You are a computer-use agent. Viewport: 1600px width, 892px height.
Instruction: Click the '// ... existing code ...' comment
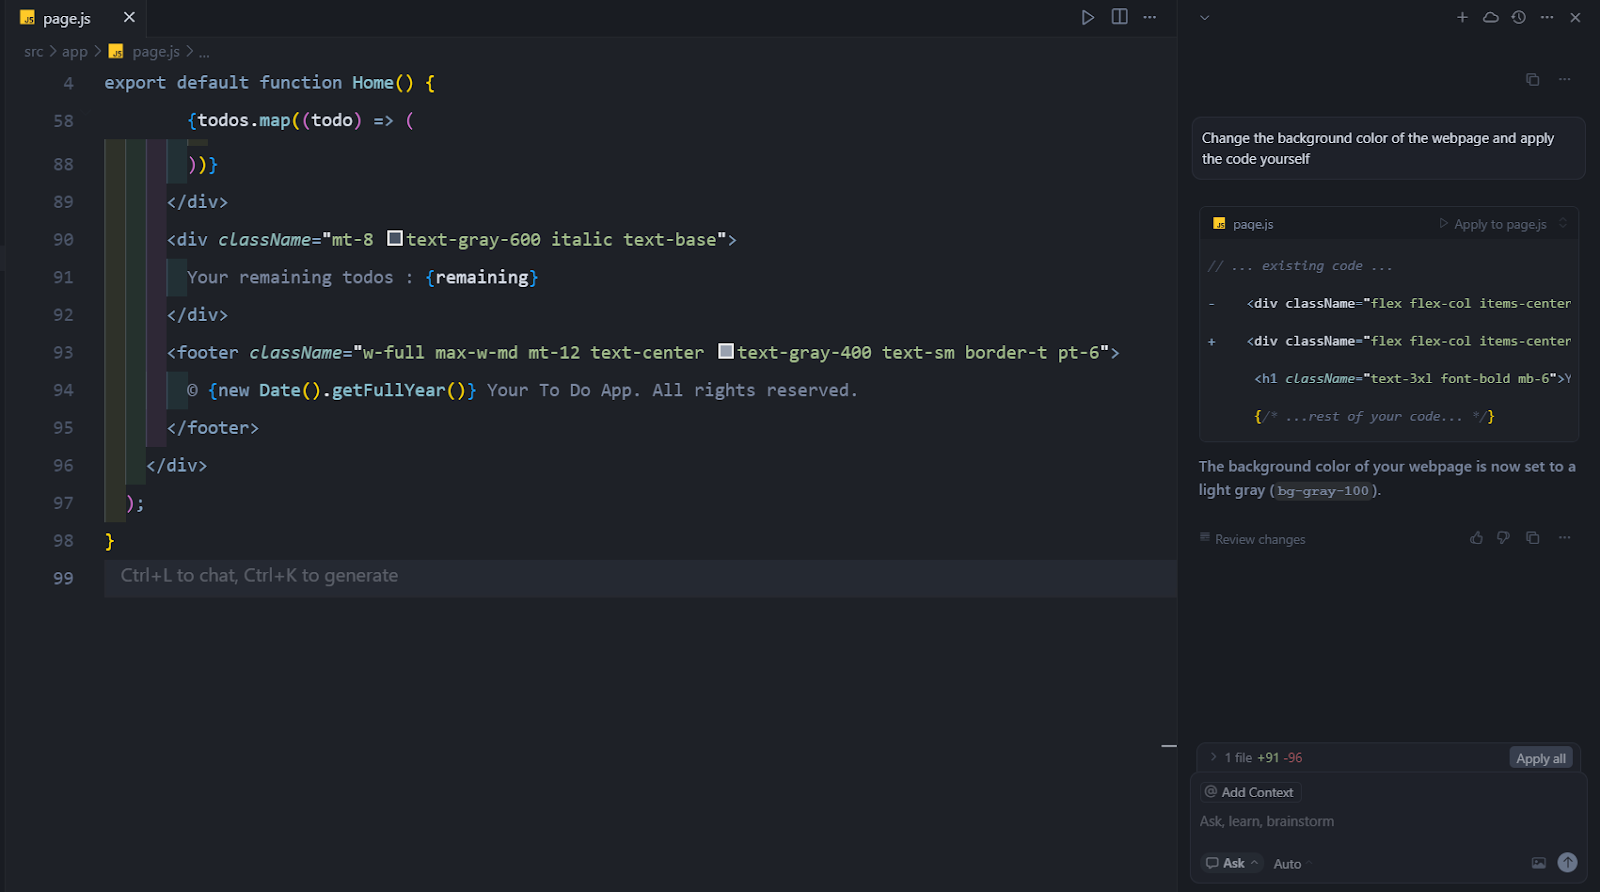point(1300,266)
